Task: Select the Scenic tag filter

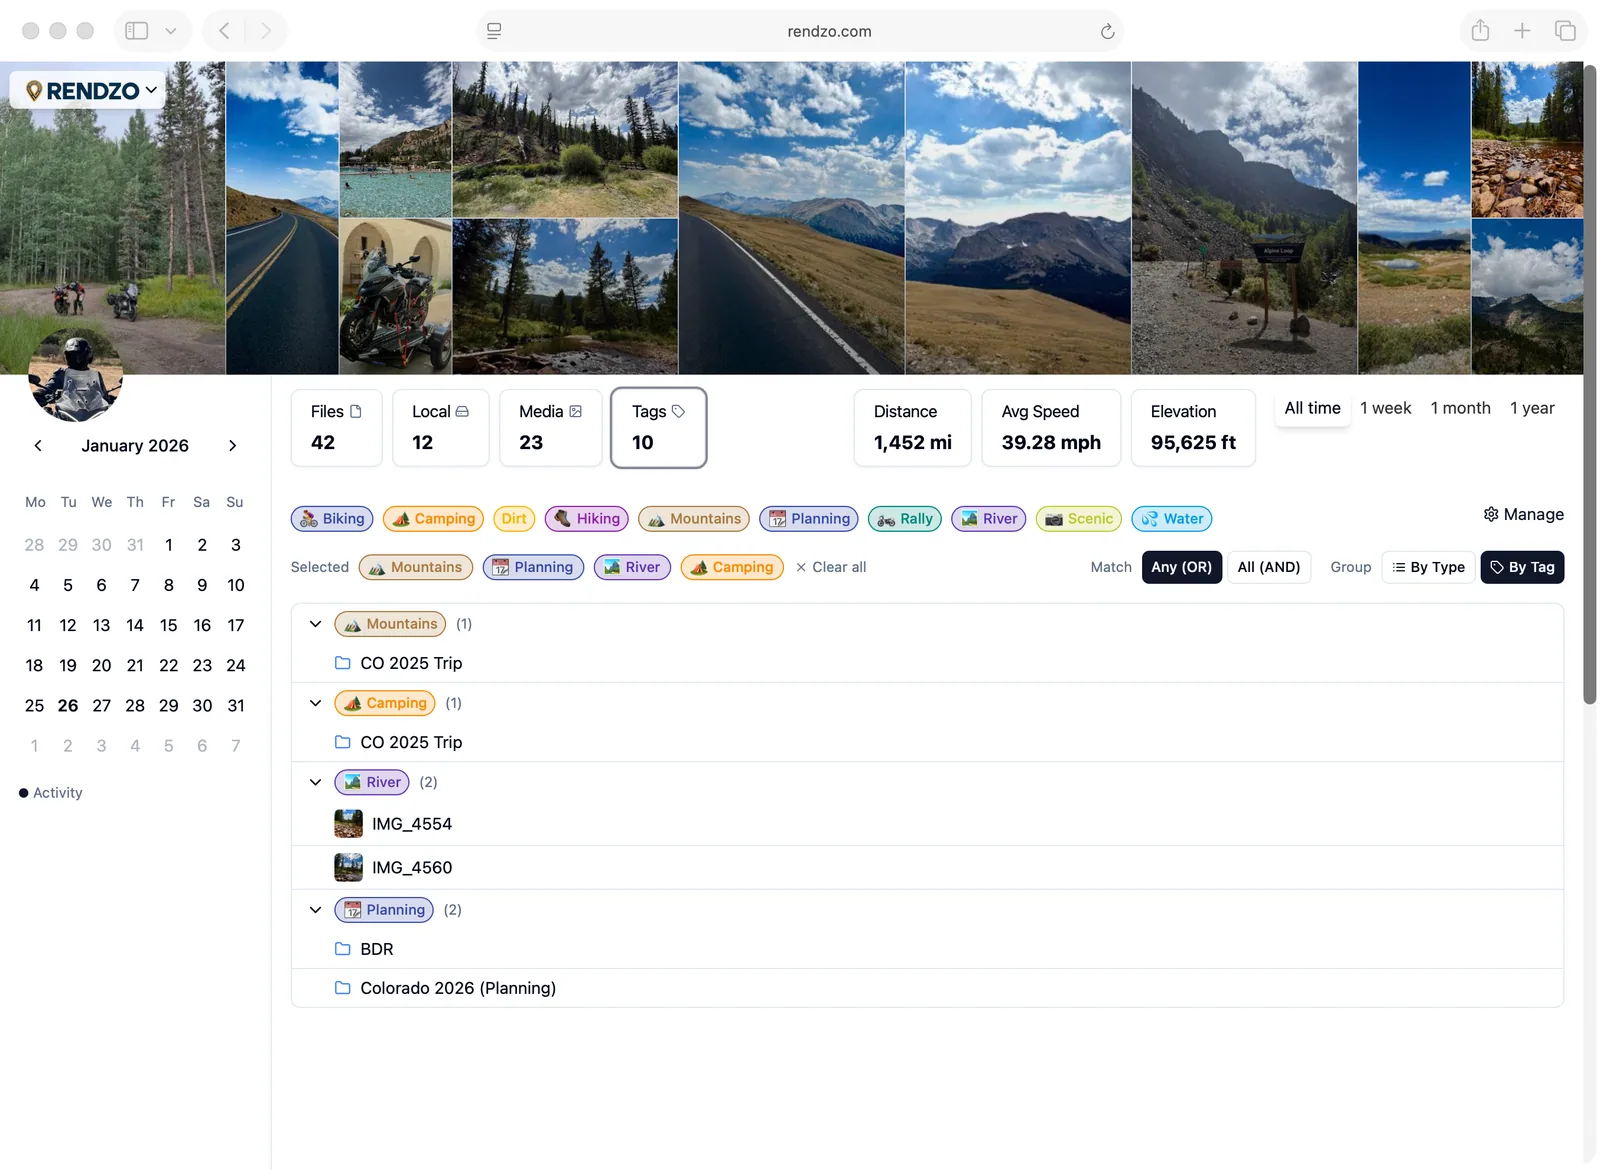Action: (x=1078, y=518)
